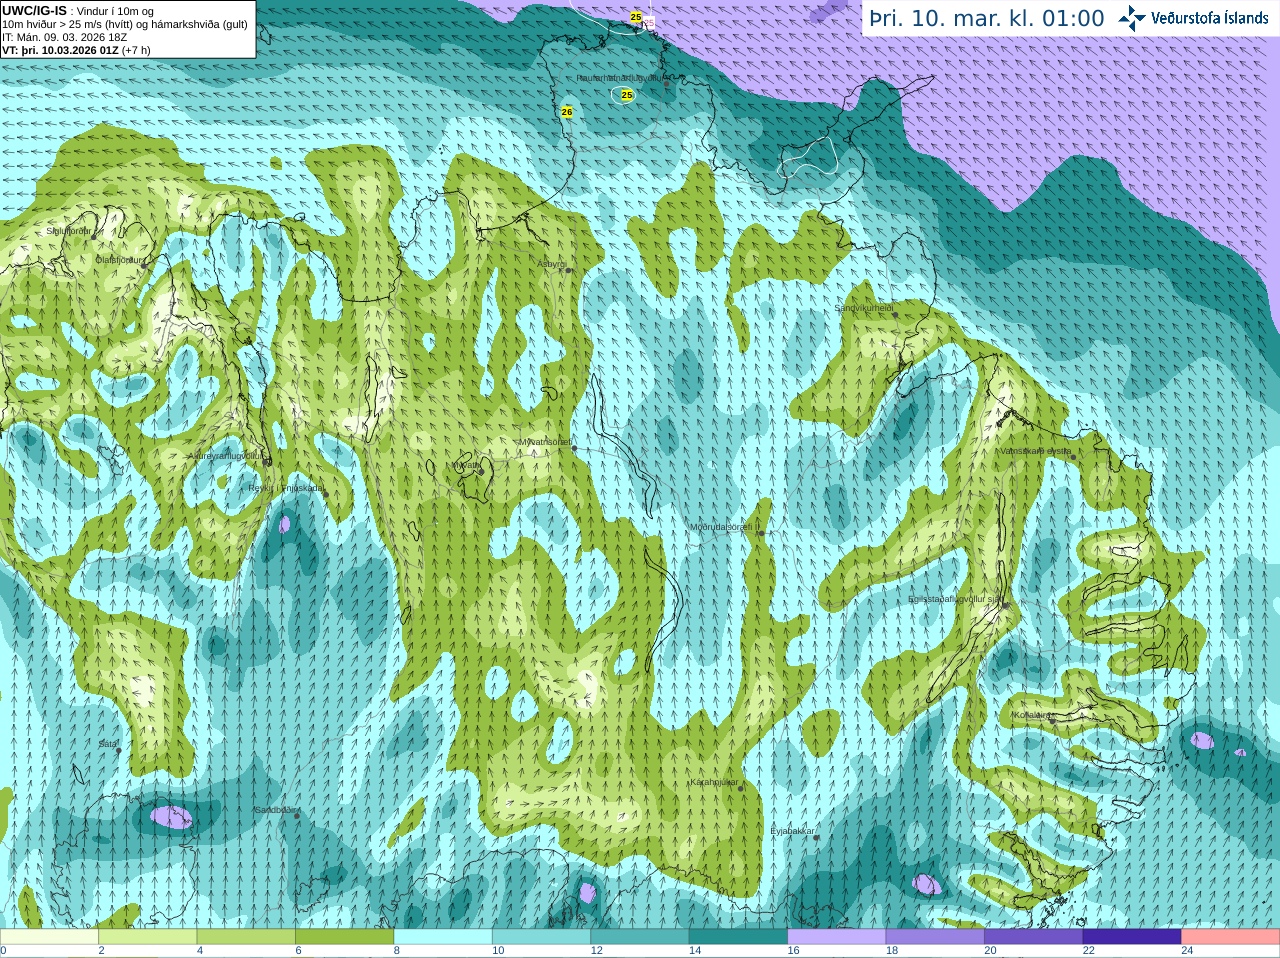The image size is (1280, 958).
Task: Click the yellow 25 marker beside Raufarhafnarflugvöllur
Action: 627,95
